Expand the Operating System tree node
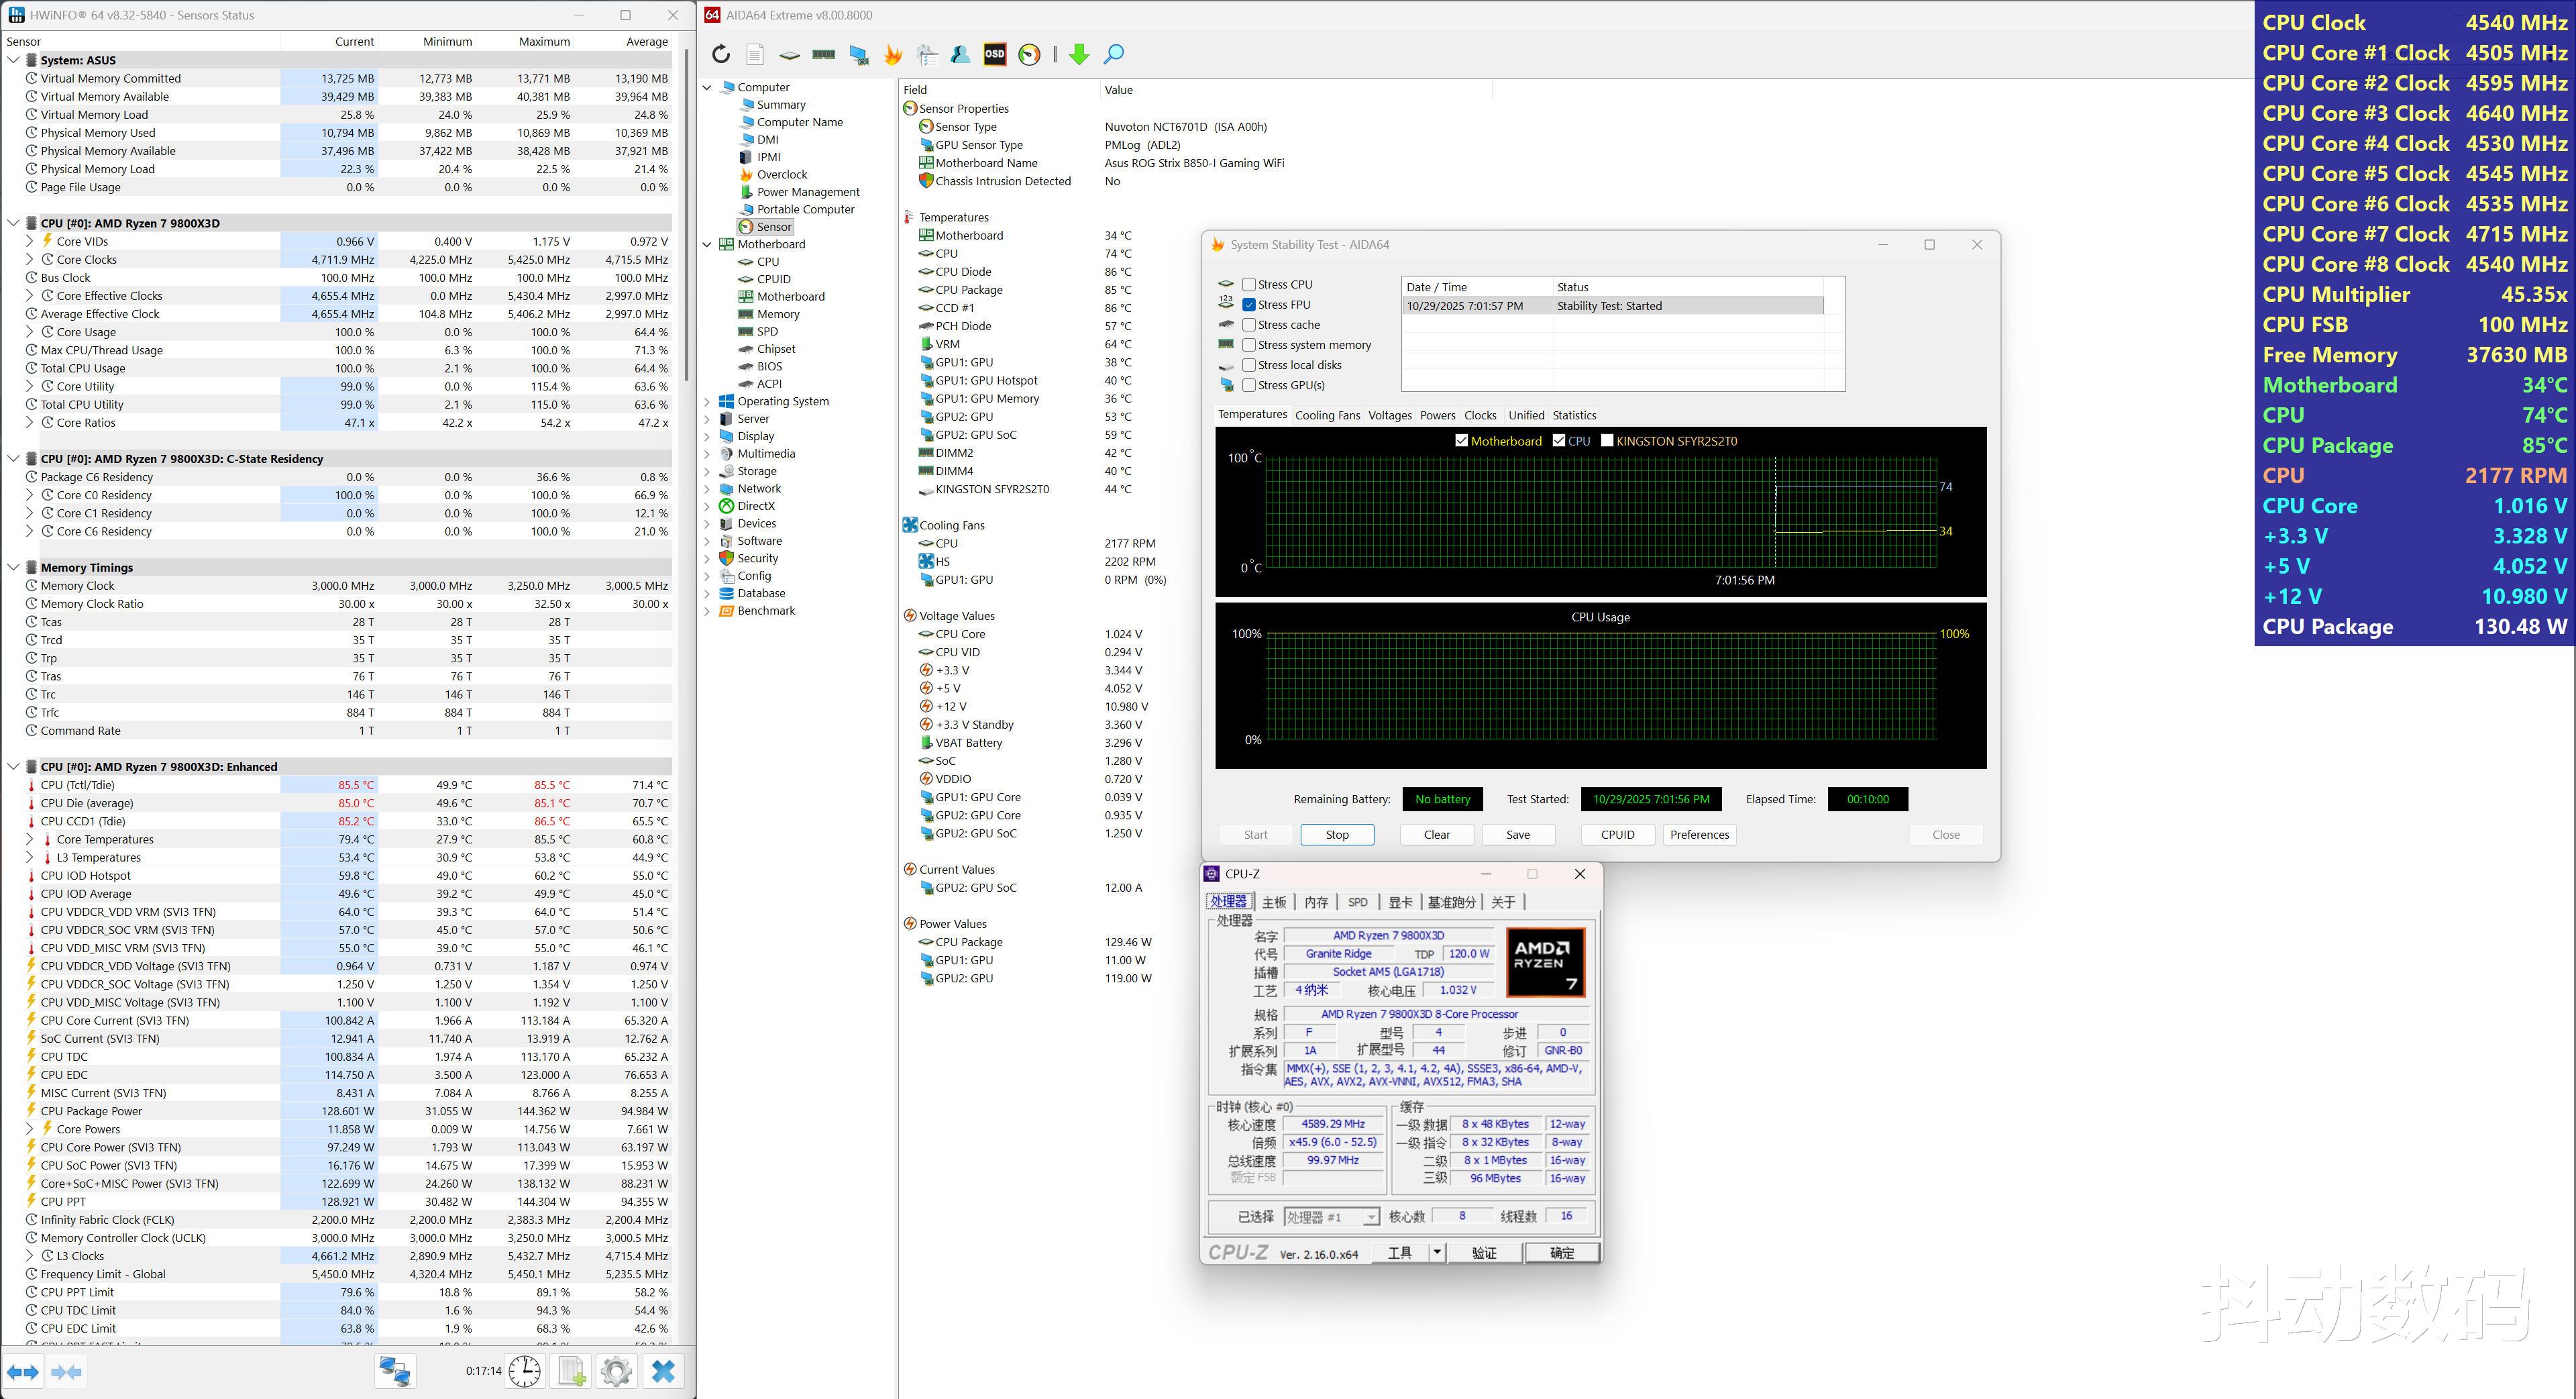This screenshot has width=2576, height=1399. pyautogui.click(x=707, y=402)
